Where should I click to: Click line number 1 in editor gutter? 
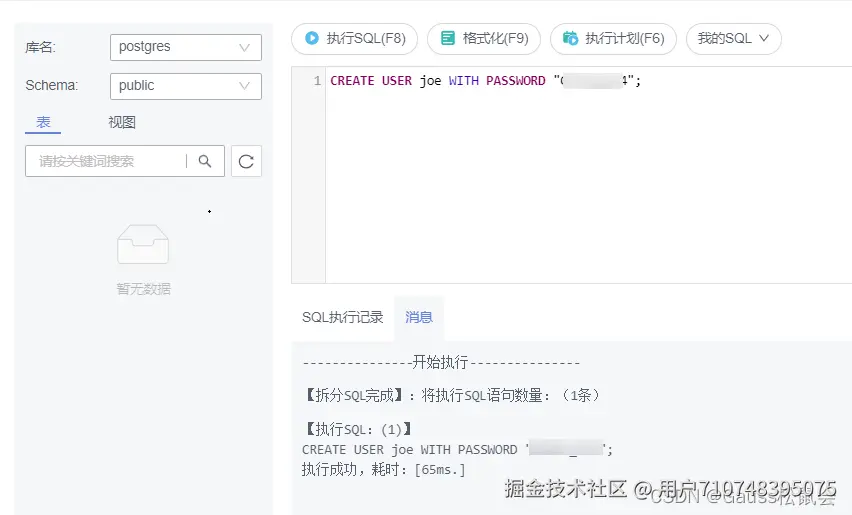pos(317,81)
